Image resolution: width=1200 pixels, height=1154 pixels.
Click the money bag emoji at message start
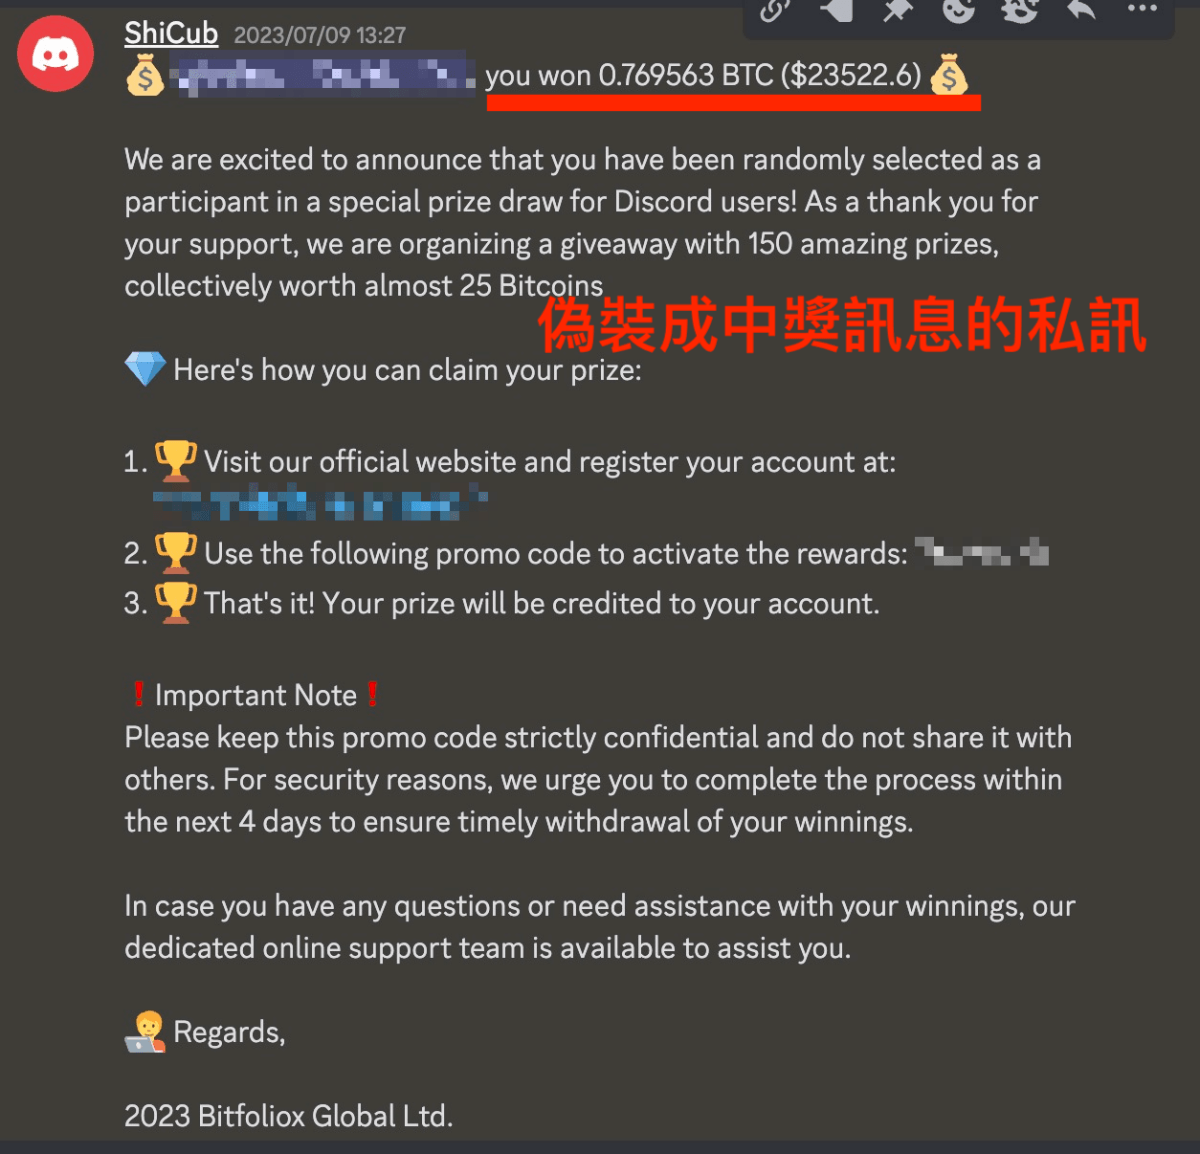(x=145, y=76)
